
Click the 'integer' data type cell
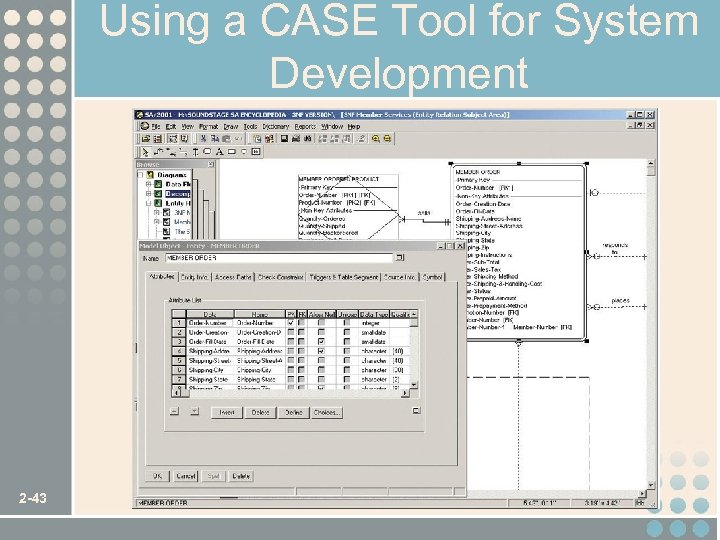[x=374, y=323]
